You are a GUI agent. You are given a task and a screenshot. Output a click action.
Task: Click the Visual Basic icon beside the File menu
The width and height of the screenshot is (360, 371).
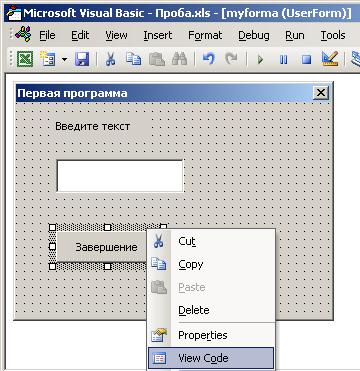coord(24,34)
